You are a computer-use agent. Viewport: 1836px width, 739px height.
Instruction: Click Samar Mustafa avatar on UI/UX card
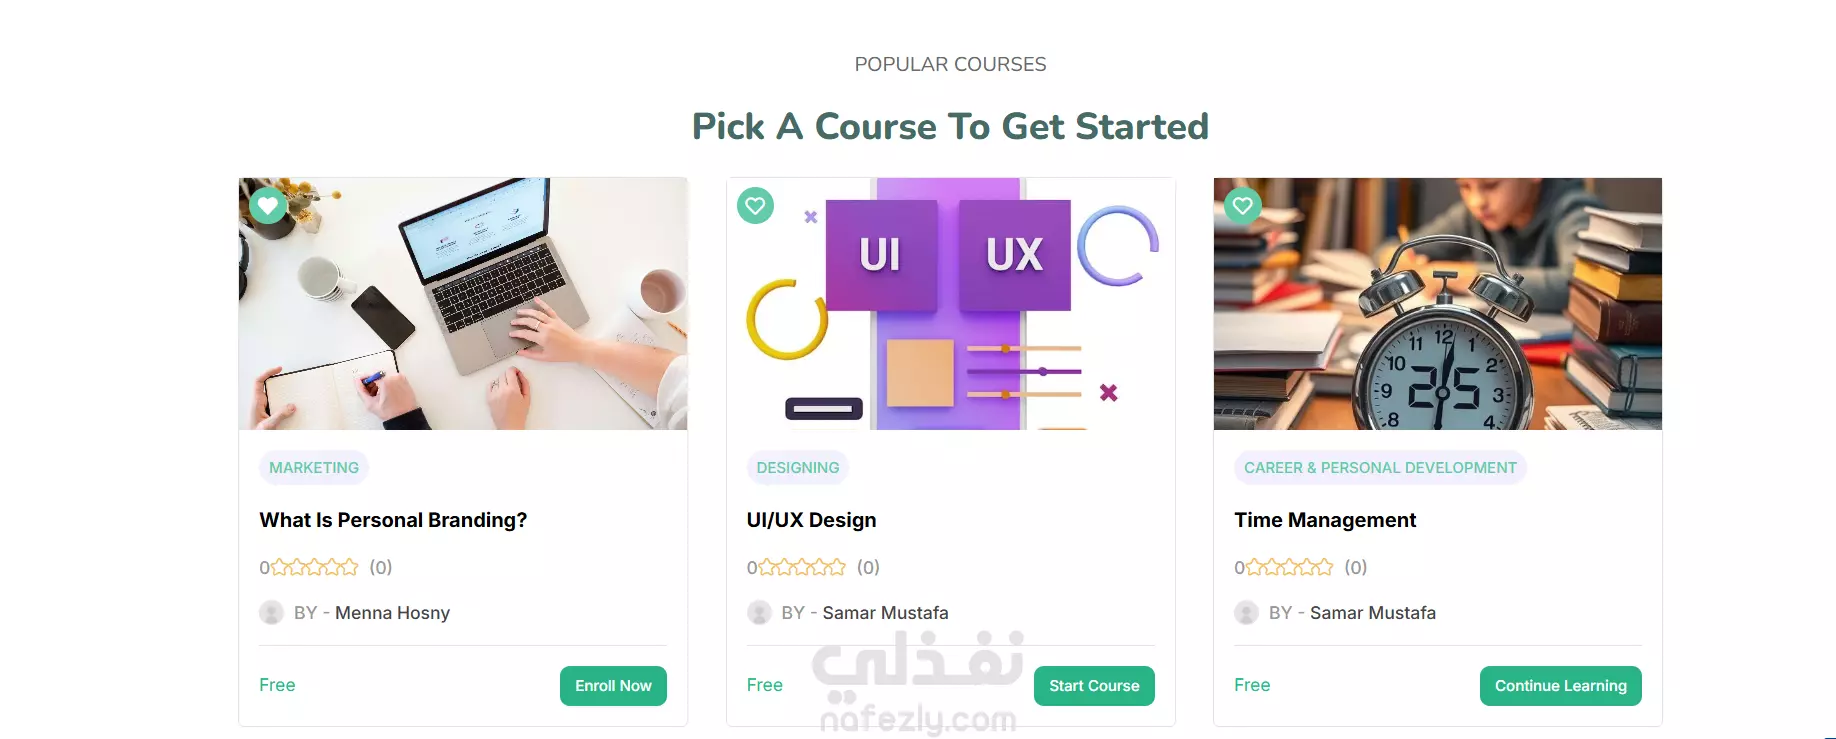759,612
